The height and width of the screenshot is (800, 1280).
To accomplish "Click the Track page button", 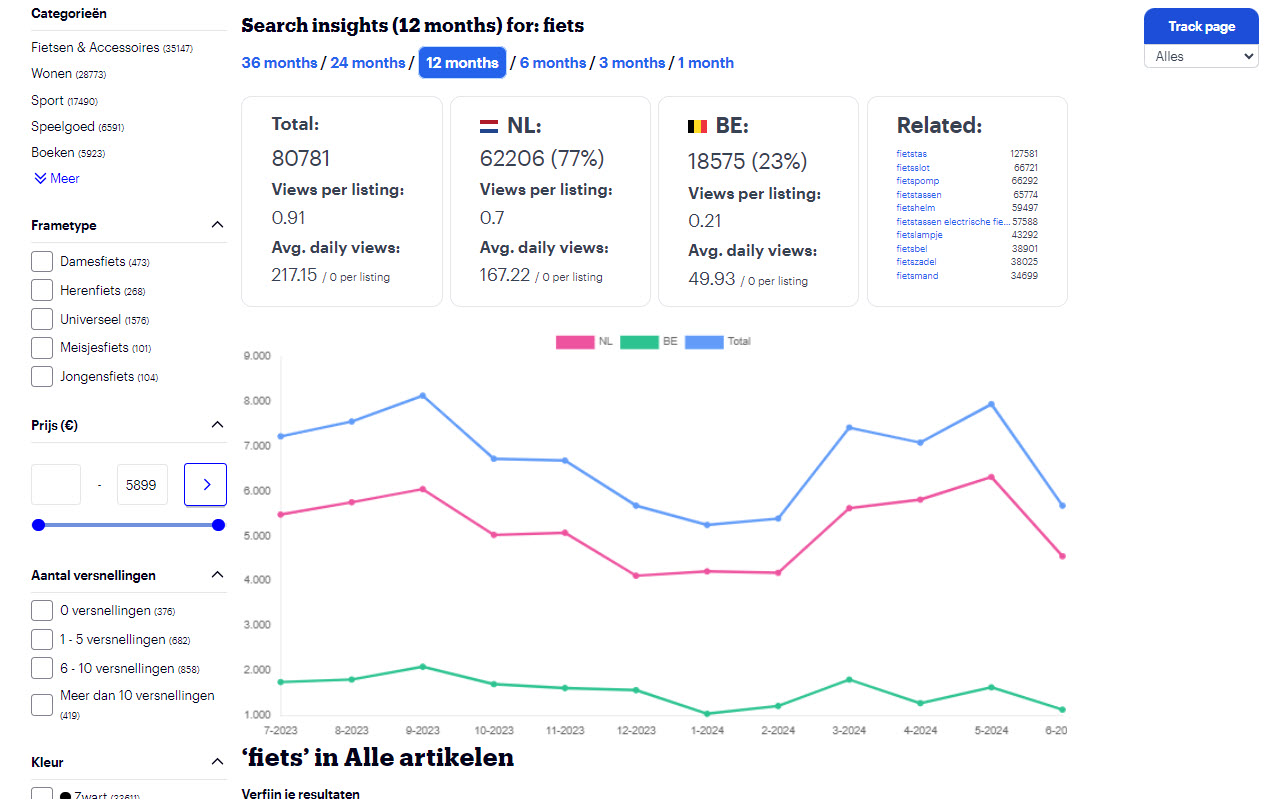I will pos(1201,26).
